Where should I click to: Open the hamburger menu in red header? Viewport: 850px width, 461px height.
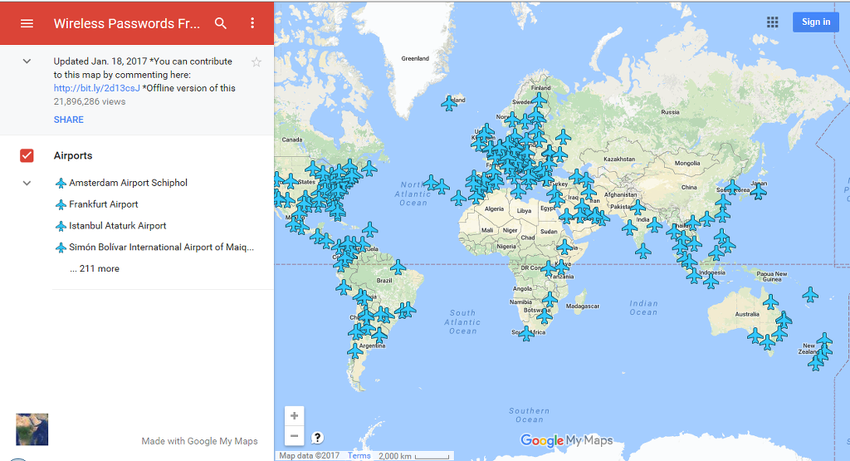coord(27,23)
